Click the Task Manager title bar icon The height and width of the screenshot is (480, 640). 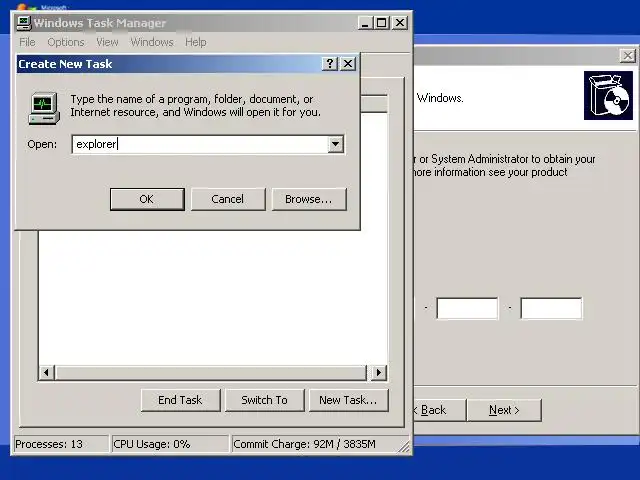pyautogui.click(x=23, y=23)
